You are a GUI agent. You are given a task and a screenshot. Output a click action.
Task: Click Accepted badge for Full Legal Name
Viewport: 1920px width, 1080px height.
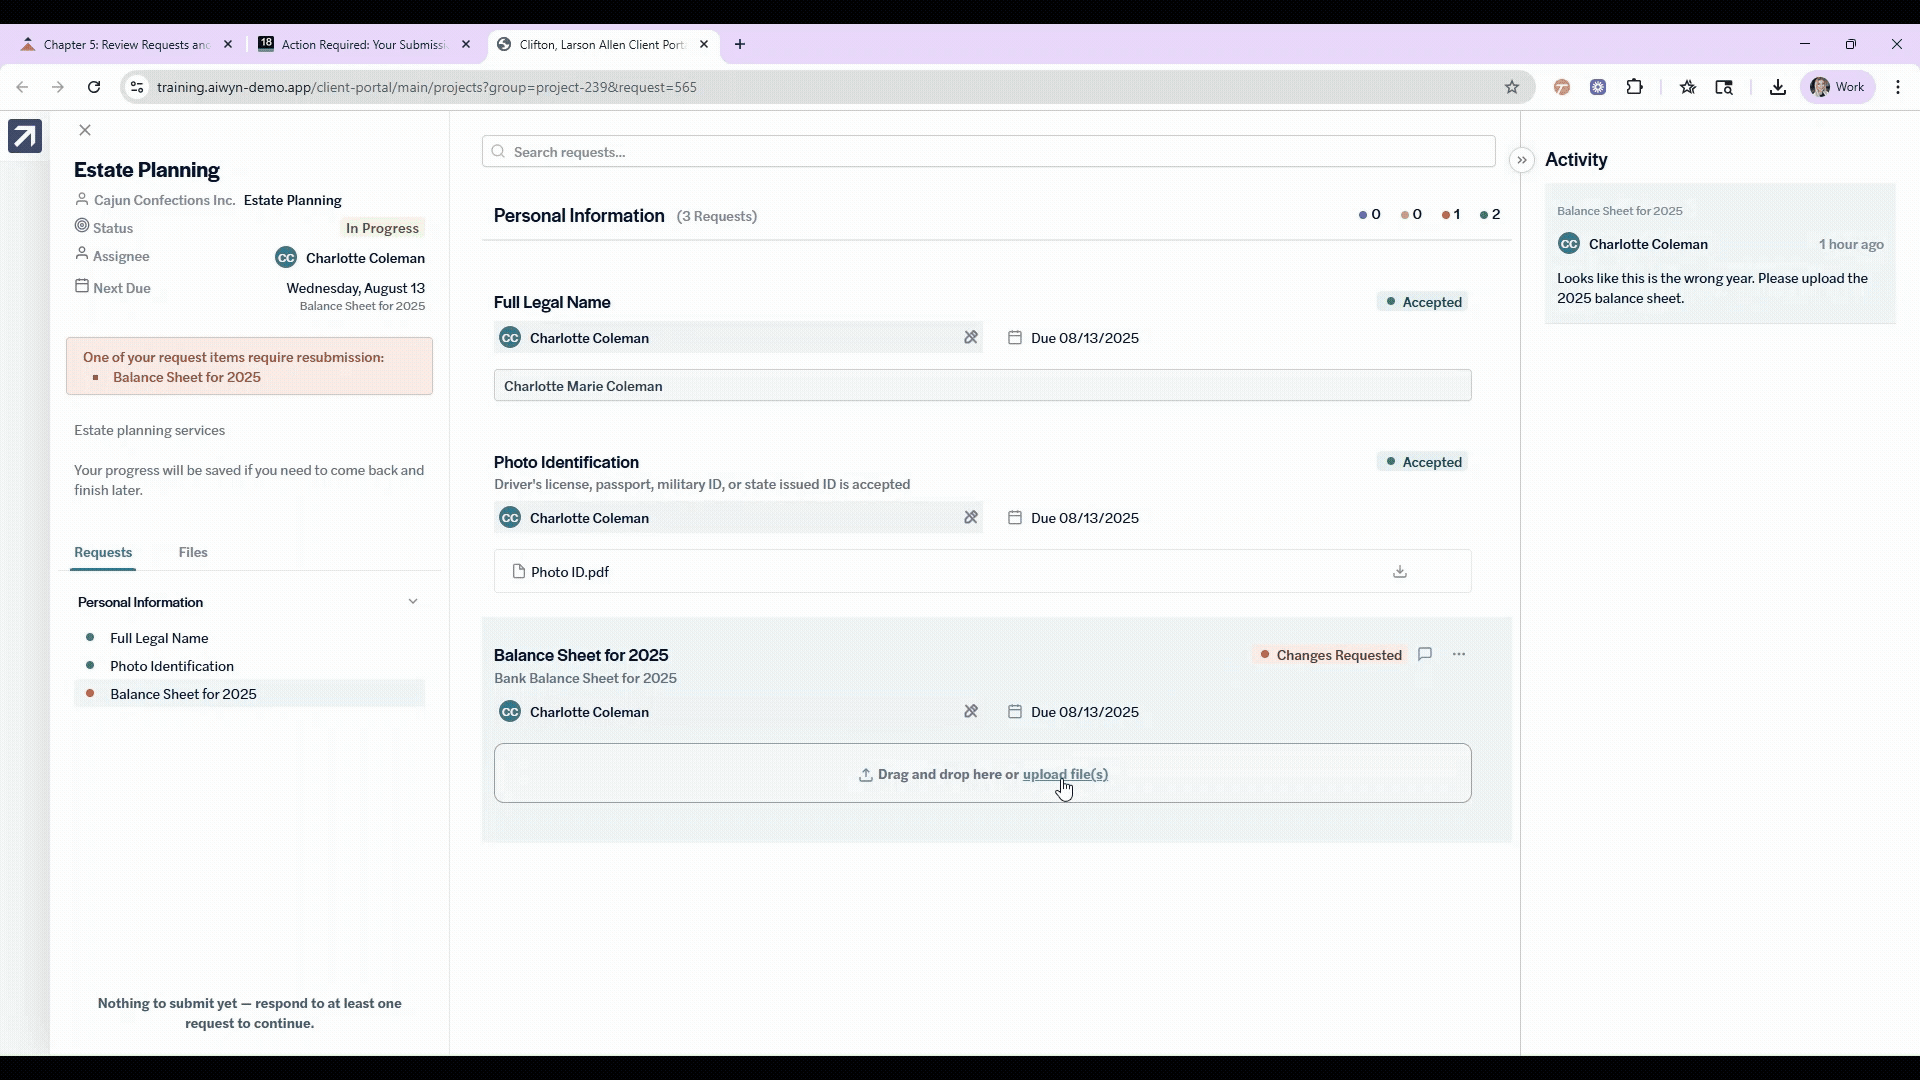(1423, 302)
